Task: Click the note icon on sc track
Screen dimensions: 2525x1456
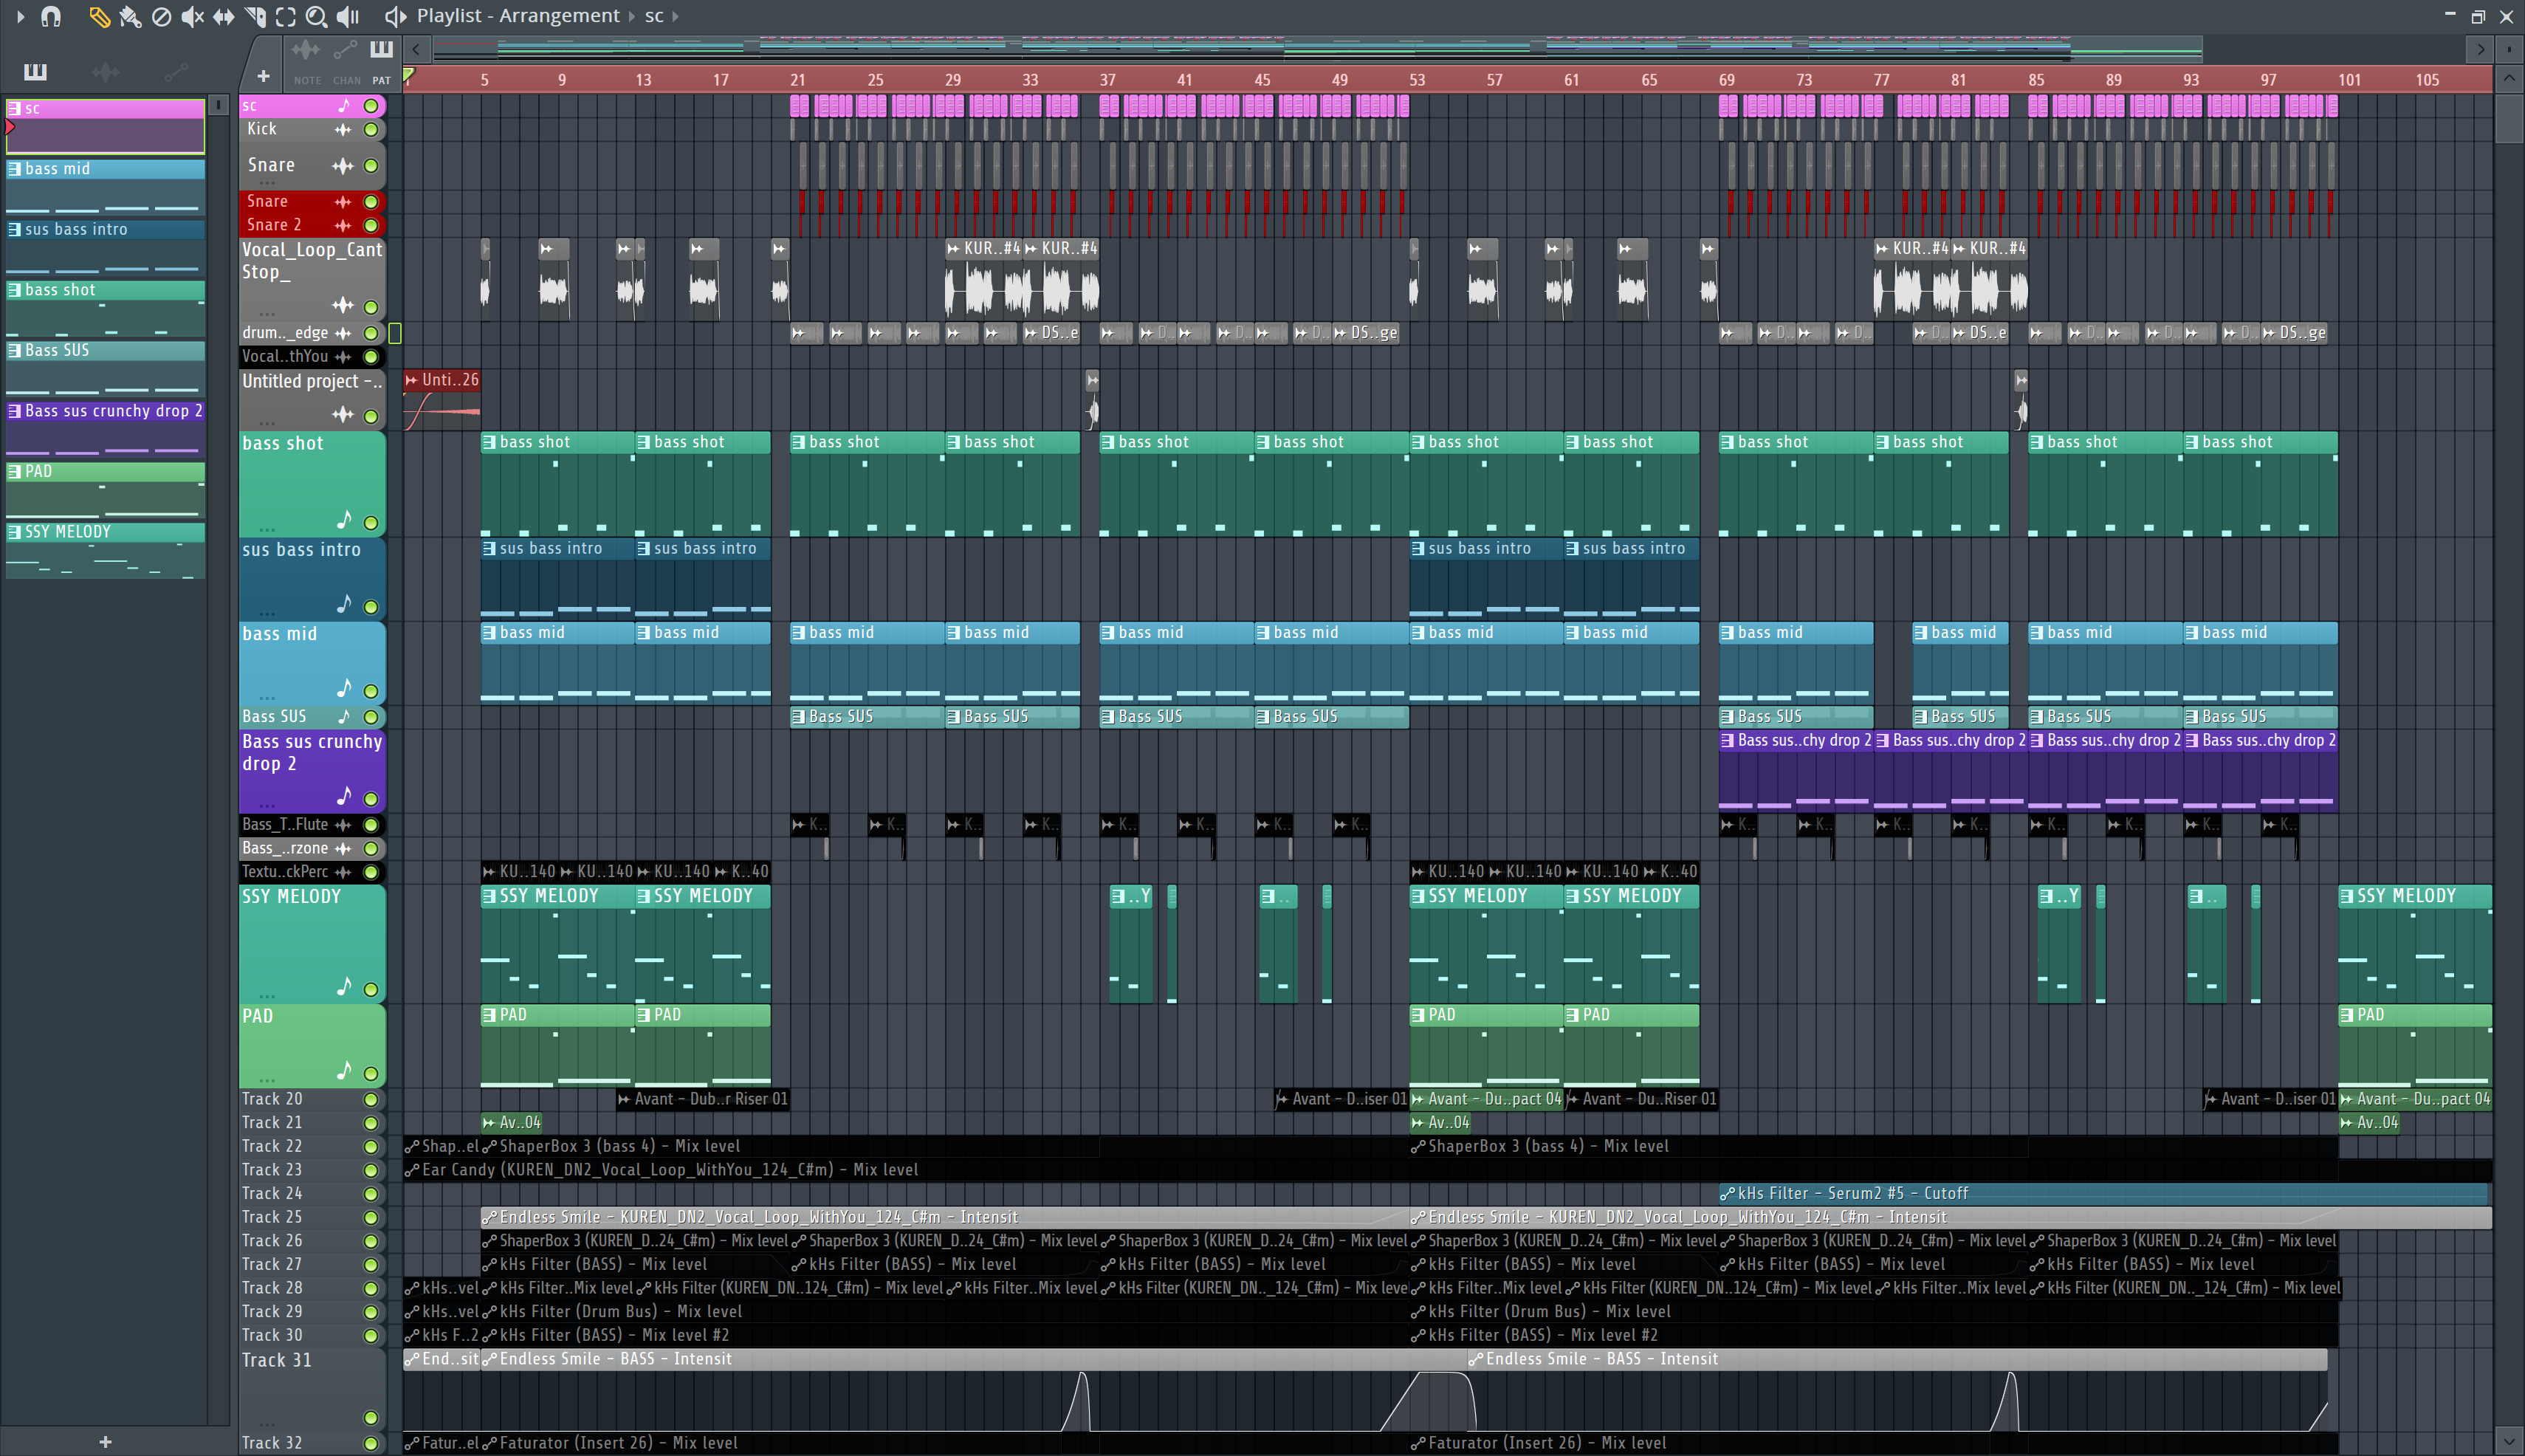Action: 344,105
